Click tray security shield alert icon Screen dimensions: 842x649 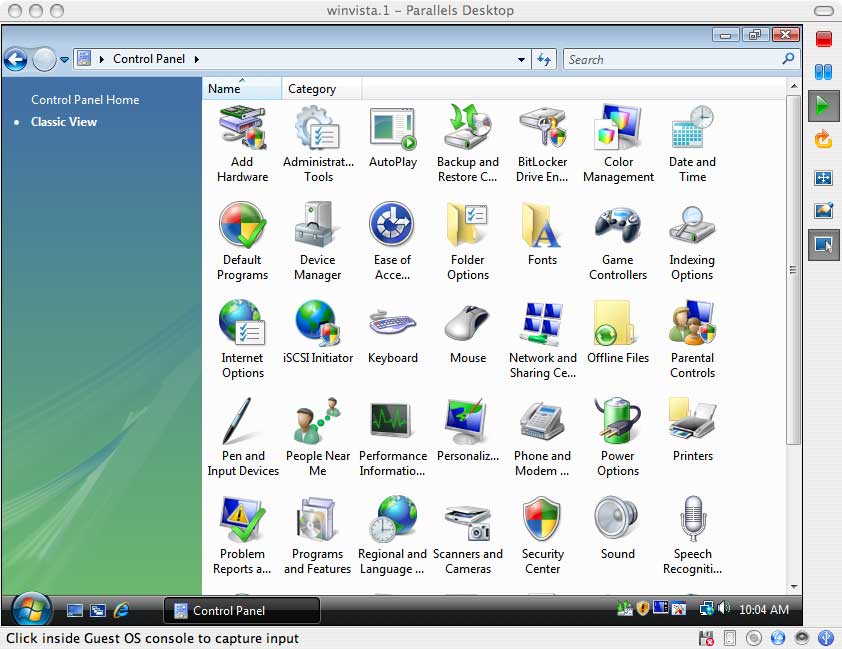pos(642,608)
